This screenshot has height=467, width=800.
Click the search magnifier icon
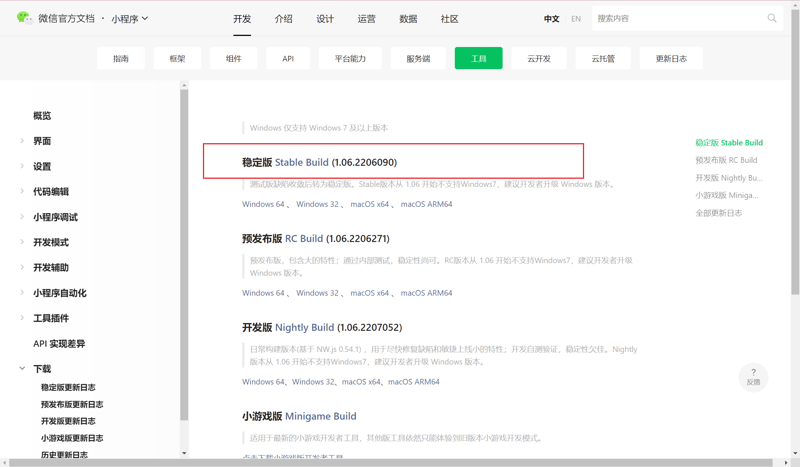(772, 18)
